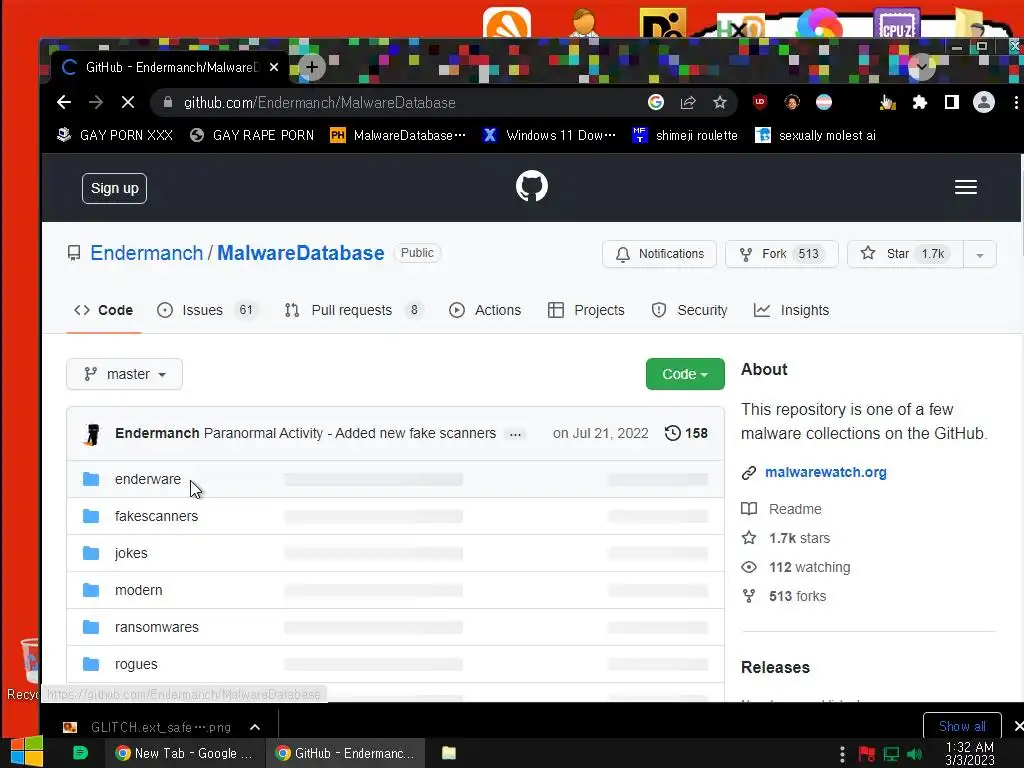The image size is (1024, 768).
Task: Click the GitHub Sign up button
Action: click(114, 188)
